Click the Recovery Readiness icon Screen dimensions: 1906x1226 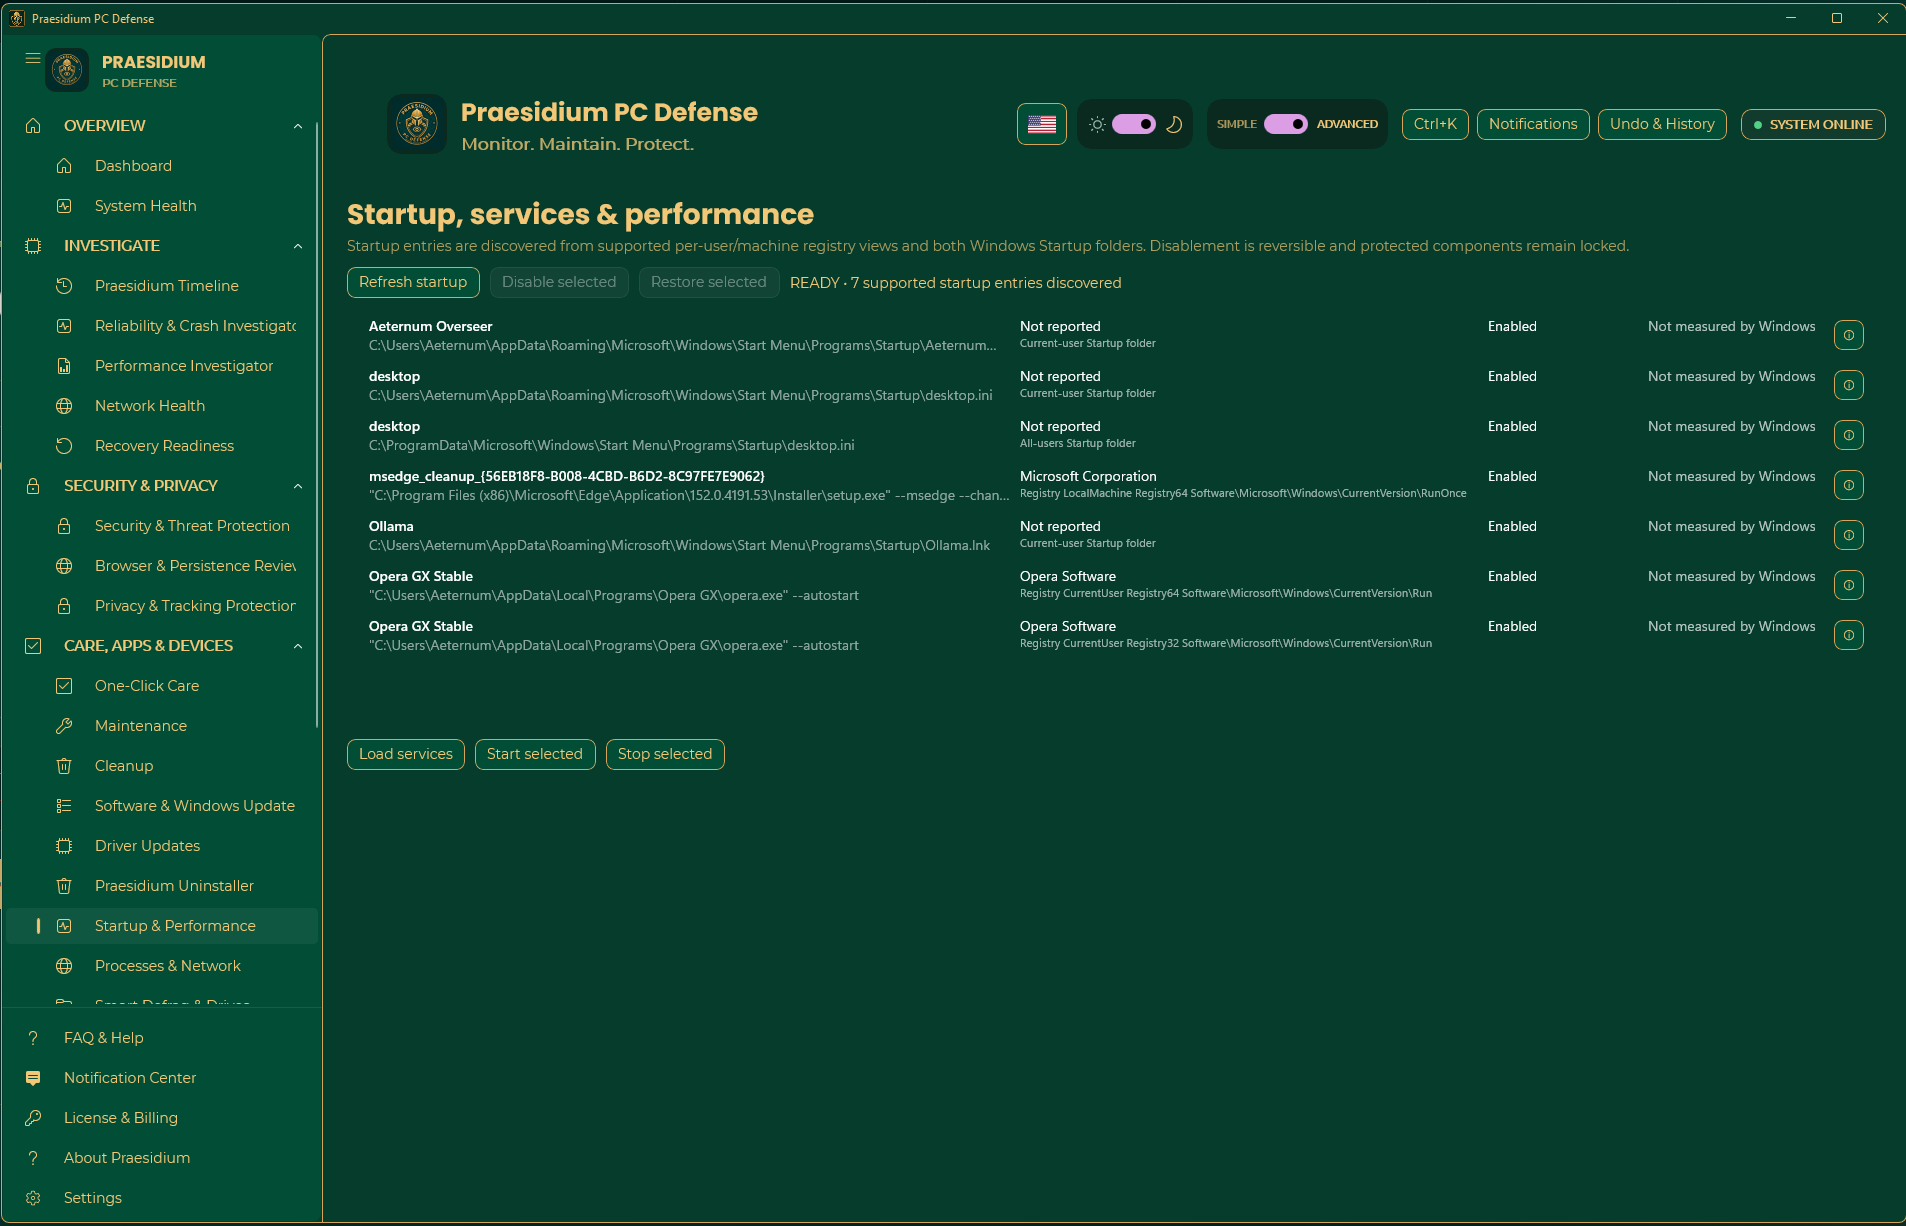click(64, 446)
